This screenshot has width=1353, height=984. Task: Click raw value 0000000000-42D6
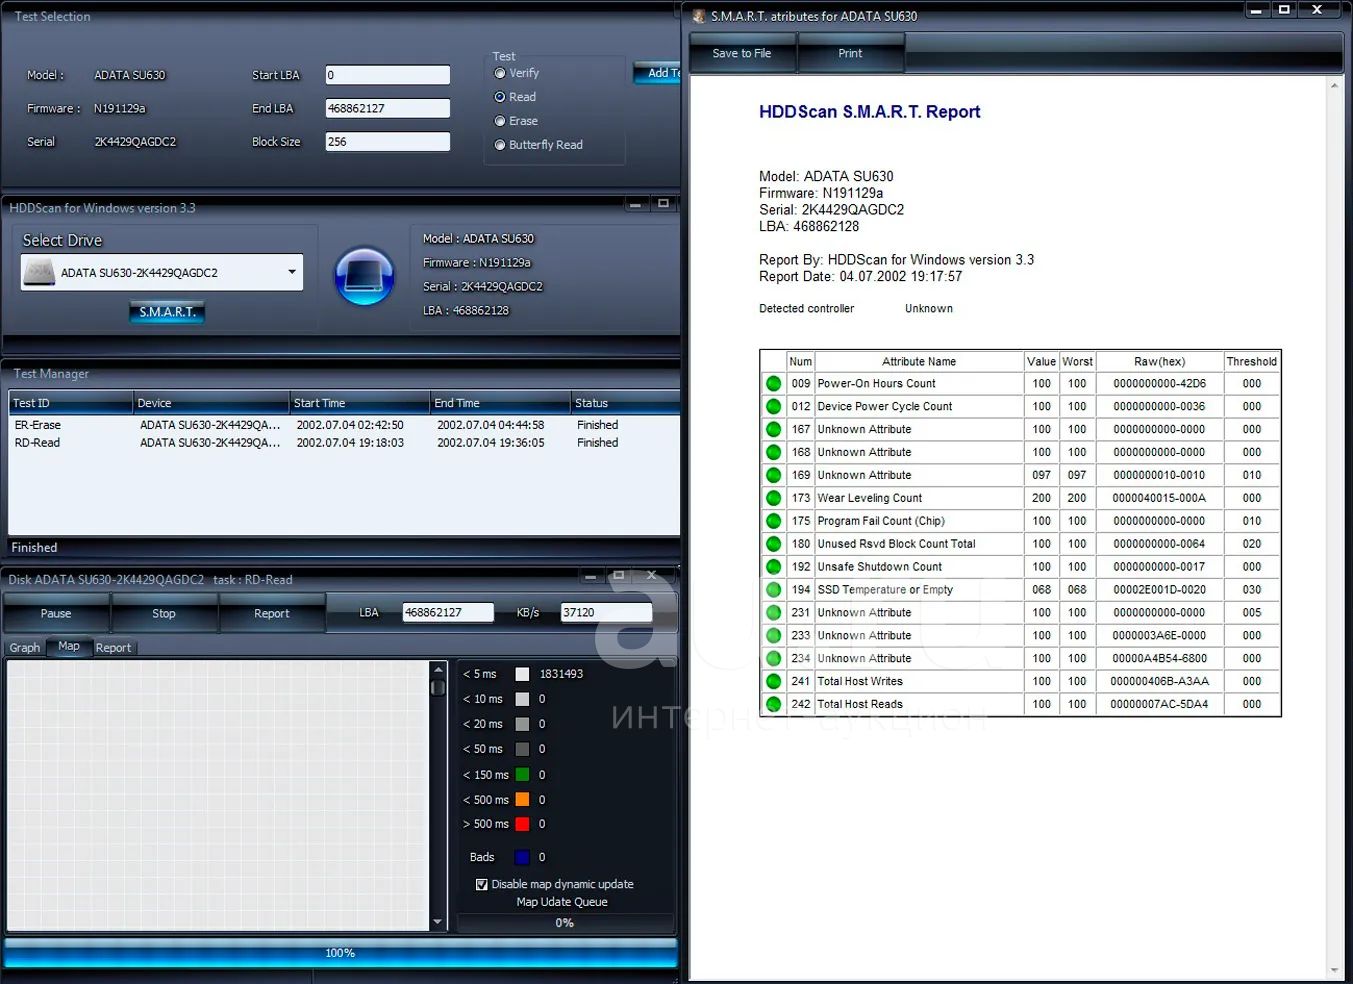pos(1159,383)
